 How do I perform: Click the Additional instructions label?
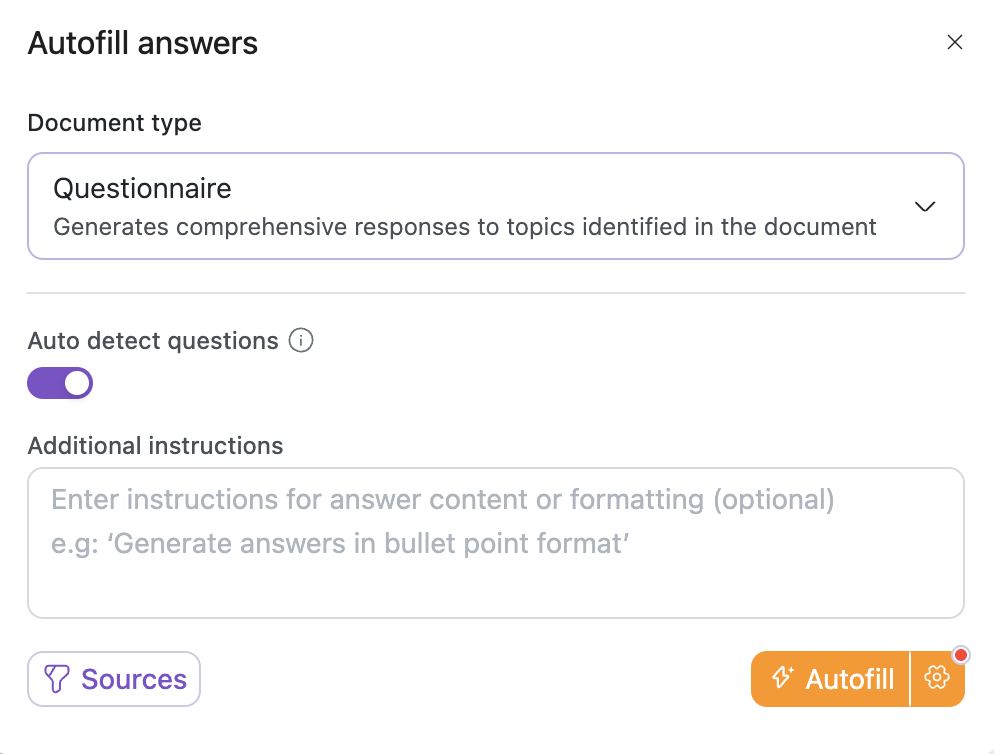[x=155, y=445]
